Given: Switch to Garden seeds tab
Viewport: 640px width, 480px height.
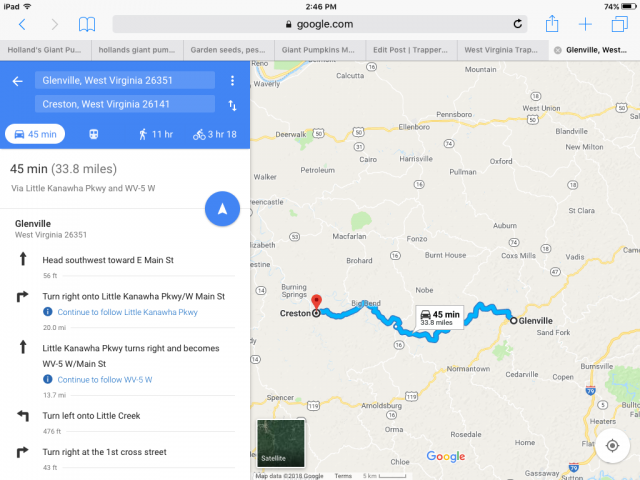Looking at the screenshot, I should [229, 50].
